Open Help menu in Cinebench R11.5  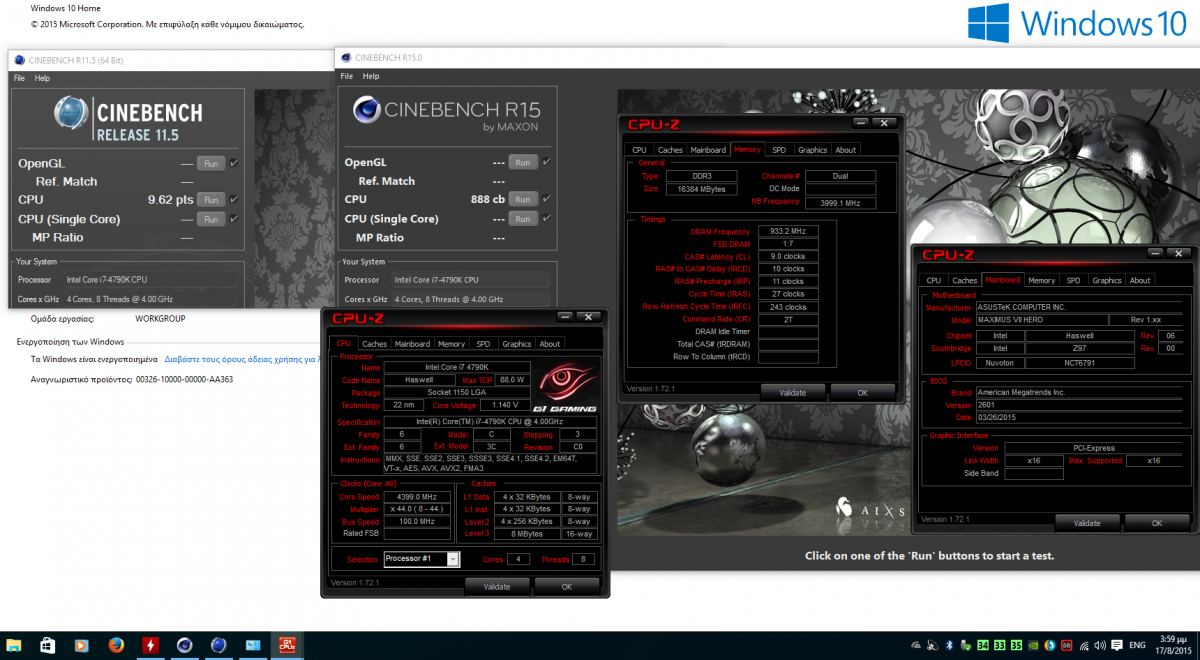[x=42, y=78]
